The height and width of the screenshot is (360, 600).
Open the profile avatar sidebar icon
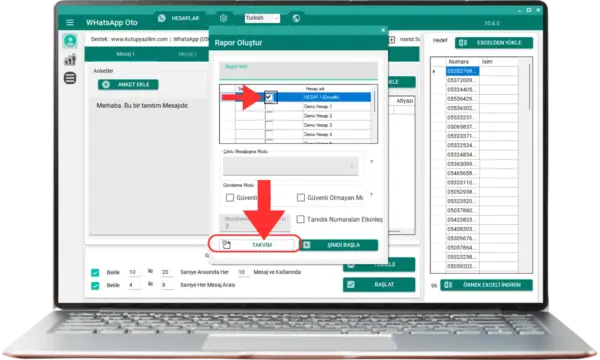click(70, 41)
